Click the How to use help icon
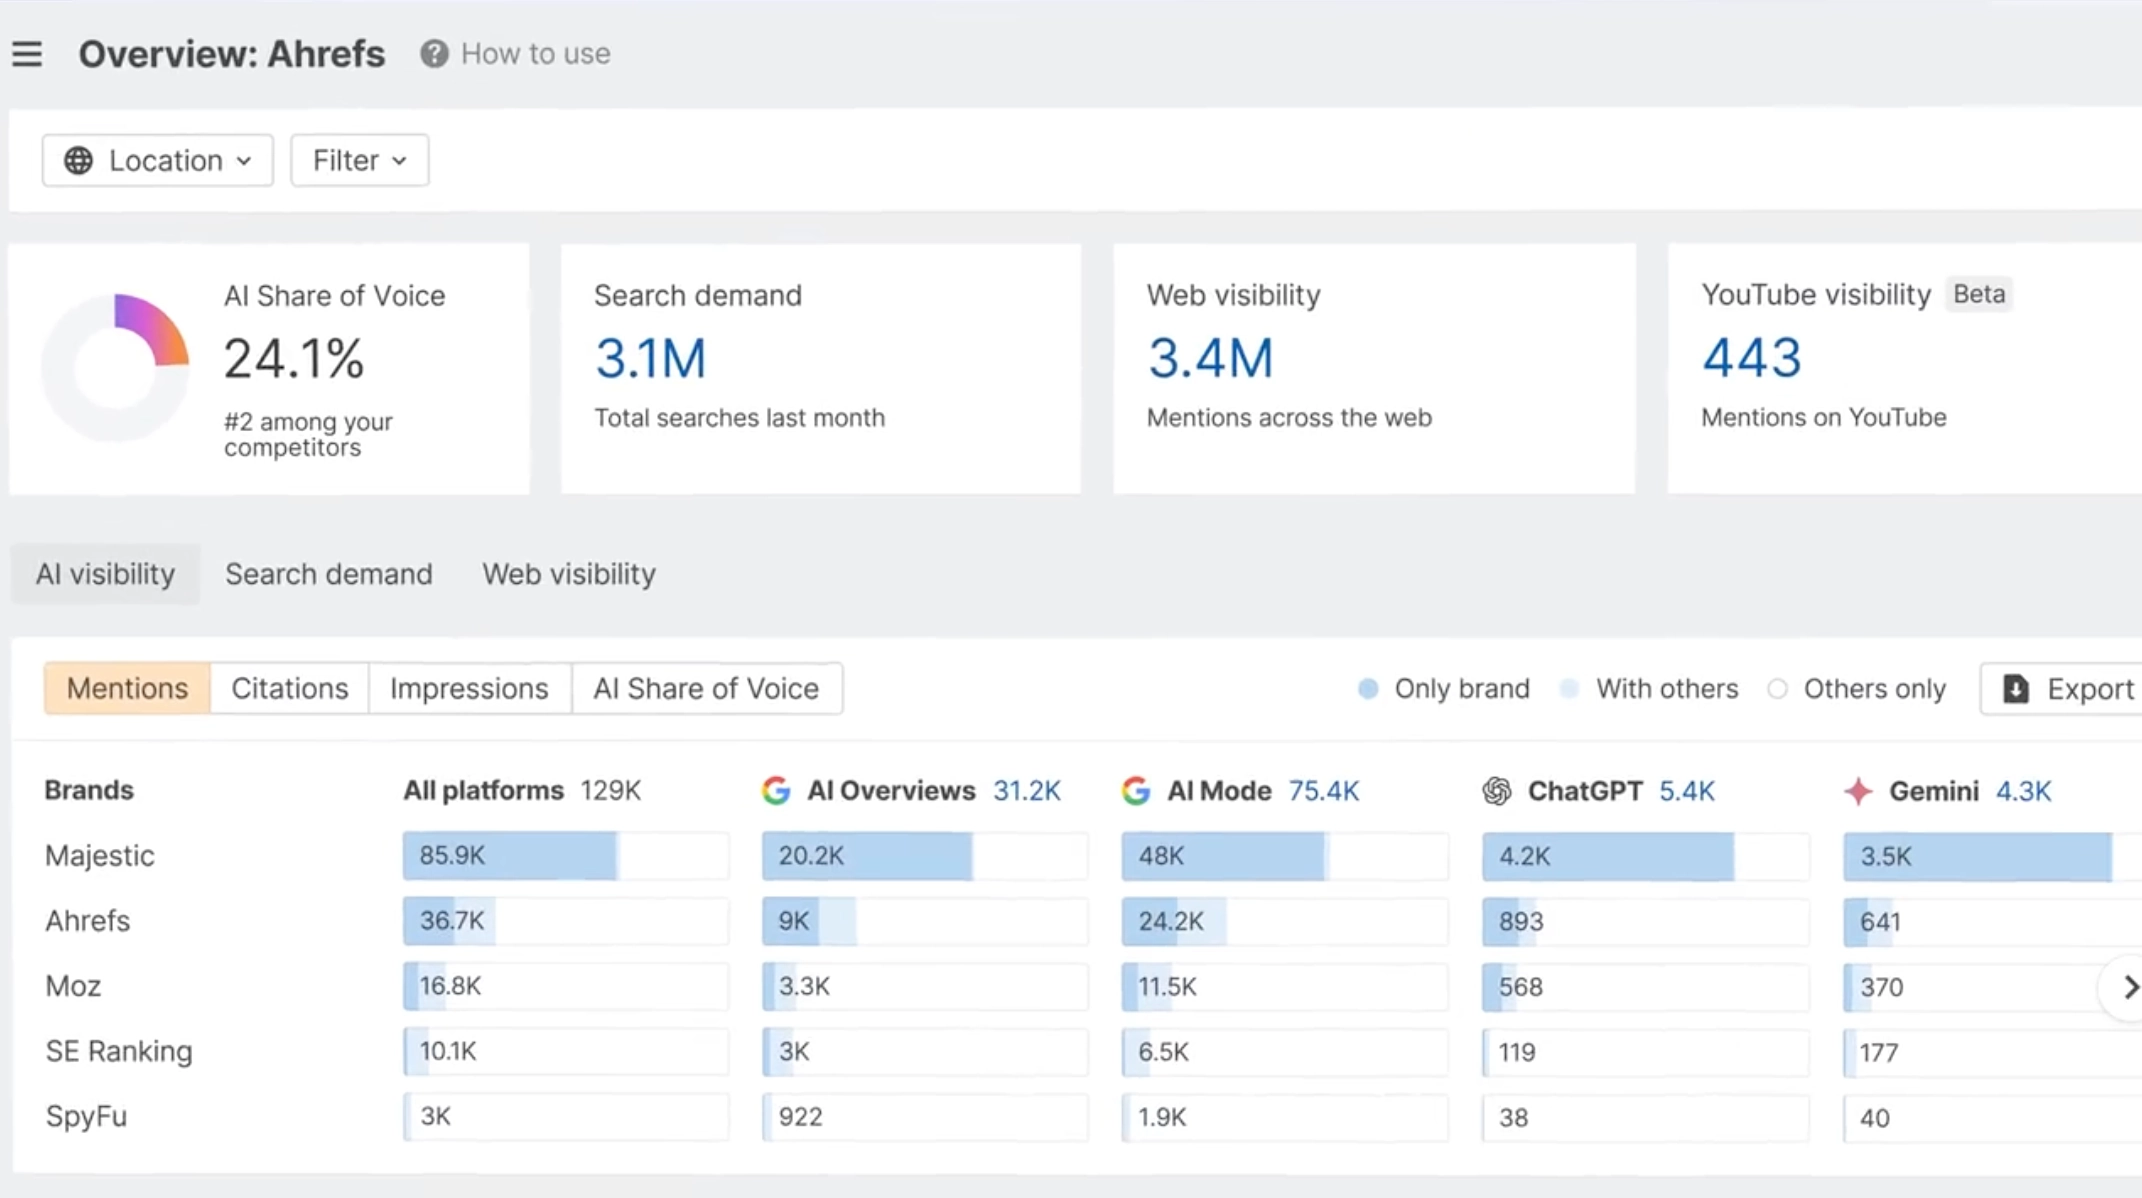Viewport: 2142px width, 1198px height. pos(434,54)
